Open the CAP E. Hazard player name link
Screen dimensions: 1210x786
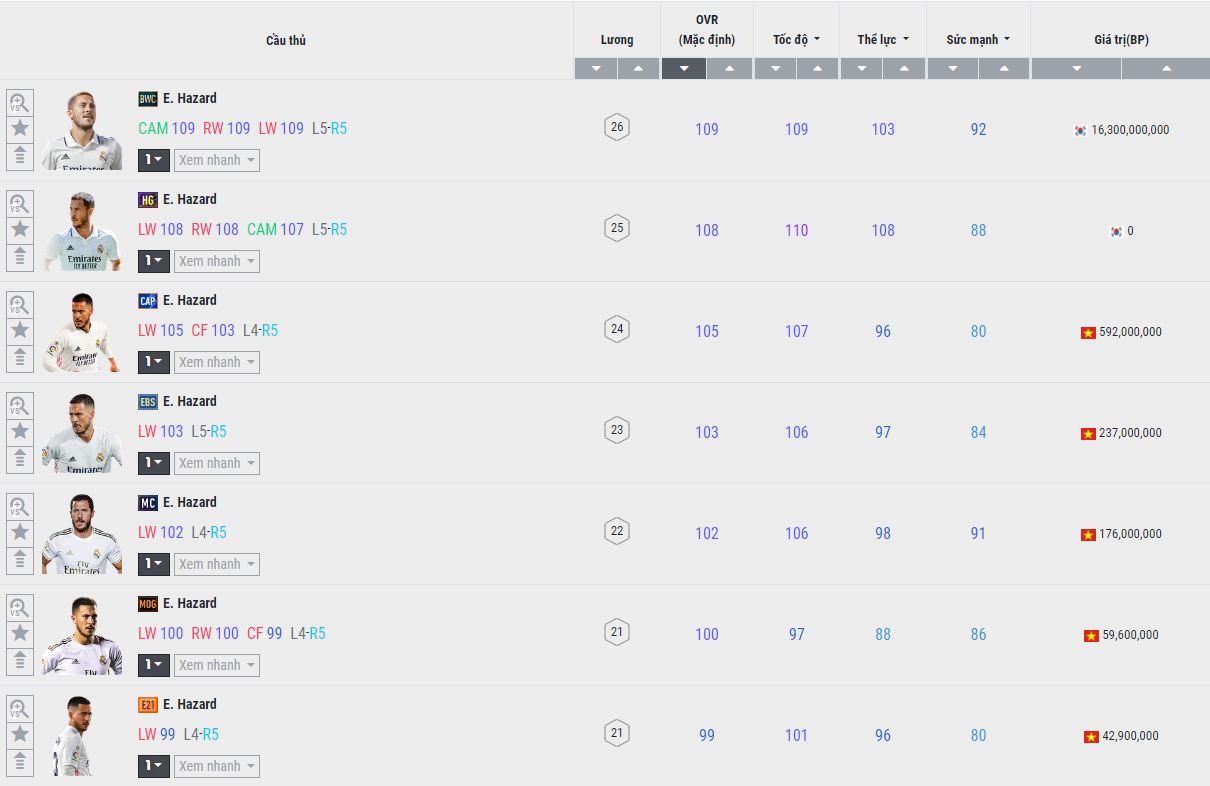pos(190,300)
